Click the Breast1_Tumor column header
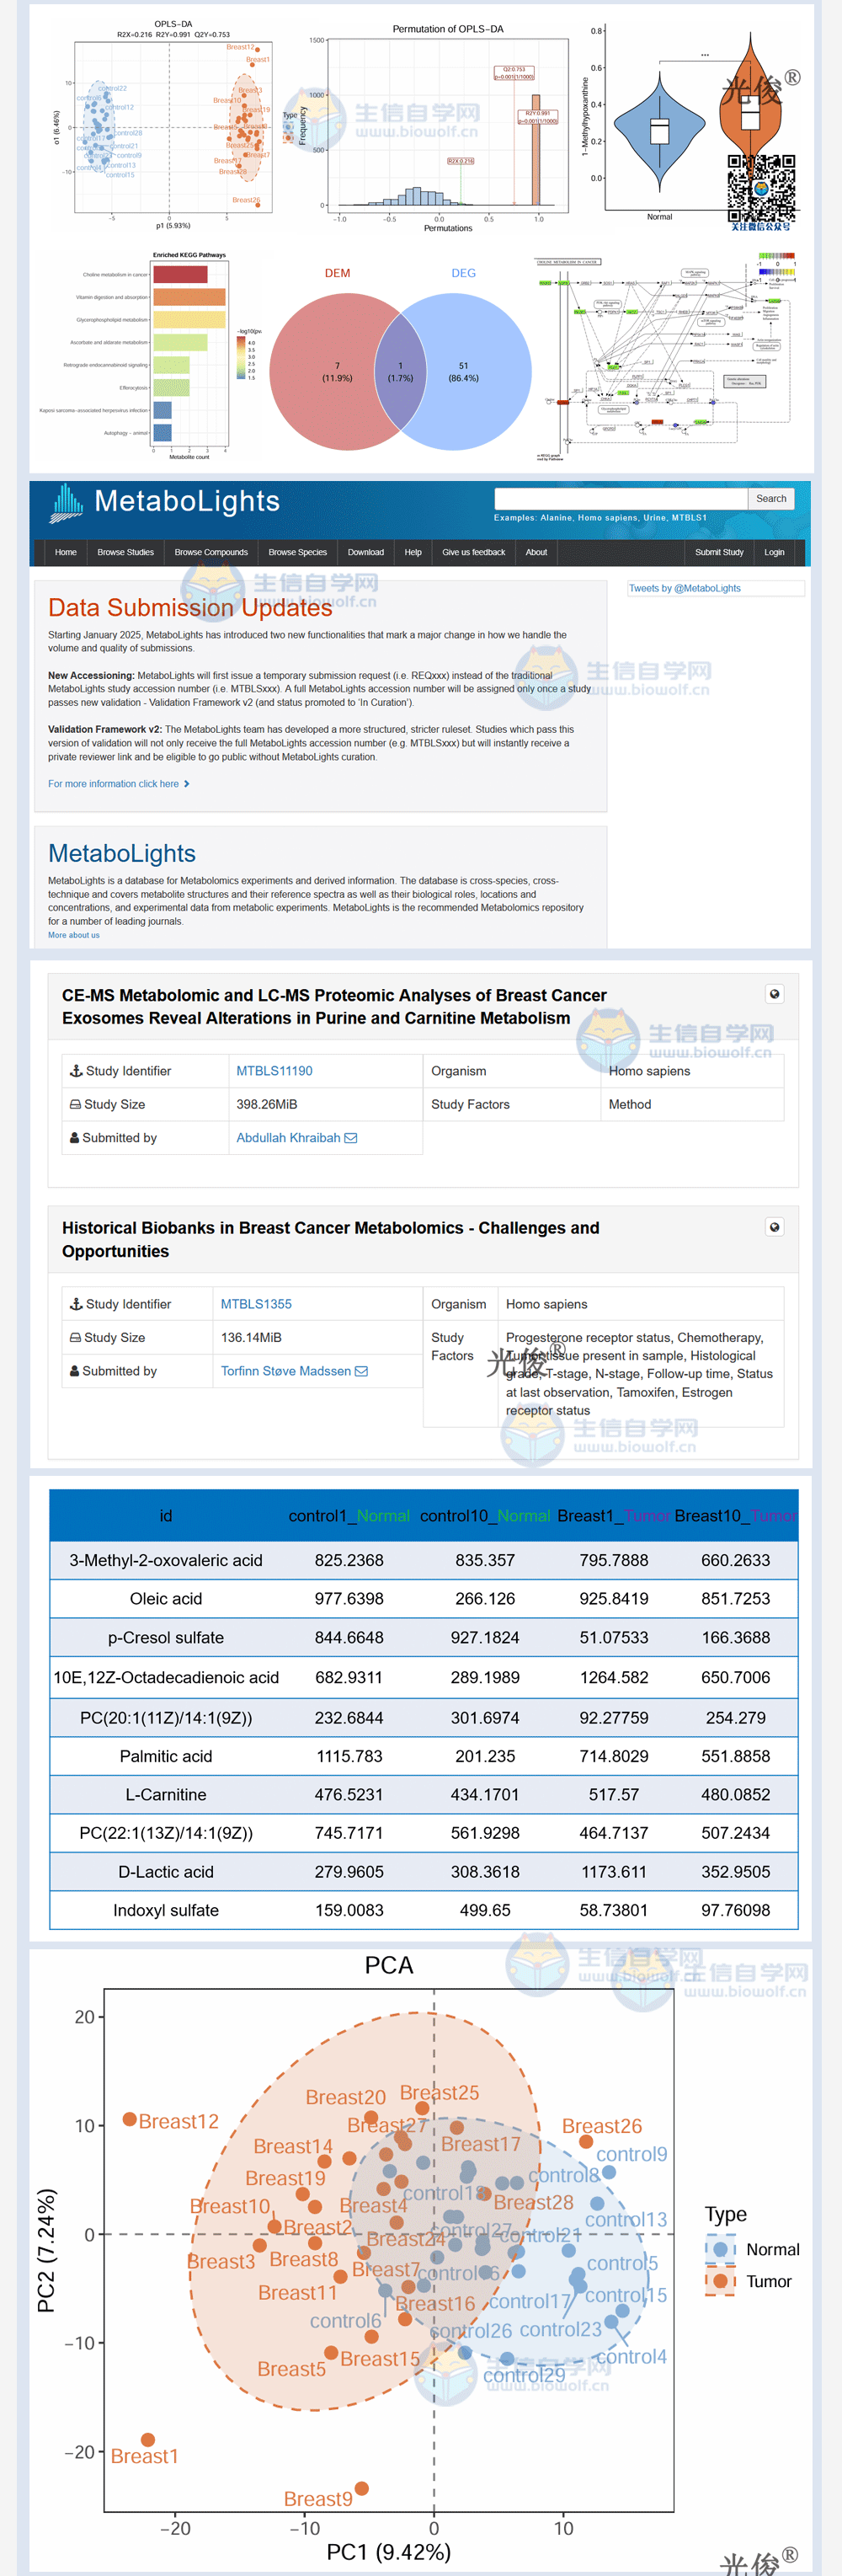This screenshot has height=2576, width=842. point(614,1516)
